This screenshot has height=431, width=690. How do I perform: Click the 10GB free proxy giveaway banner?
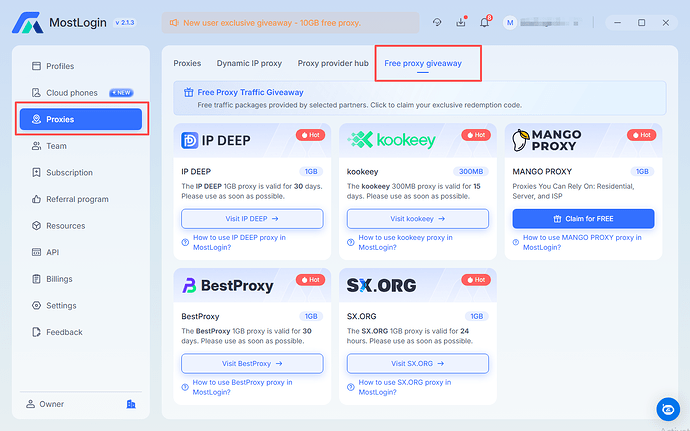[290, 22]
